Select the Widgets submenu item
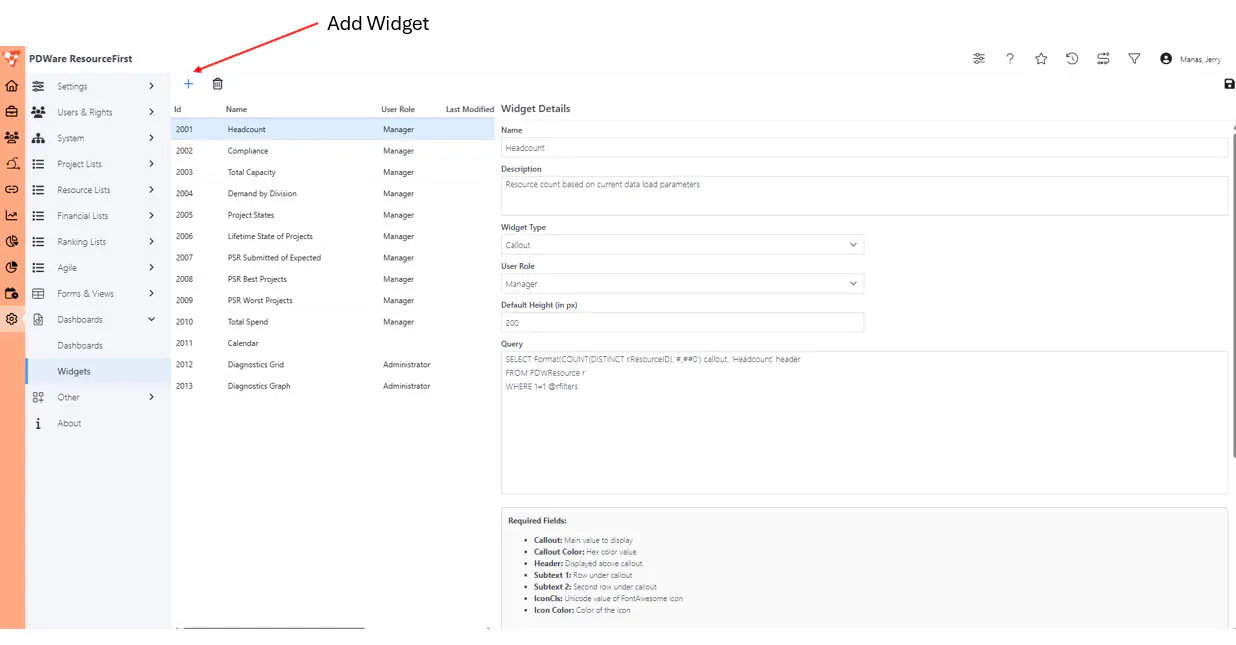Image resolution: width=1236 pixels, height=645 pixels. click(x=98, y=371)
